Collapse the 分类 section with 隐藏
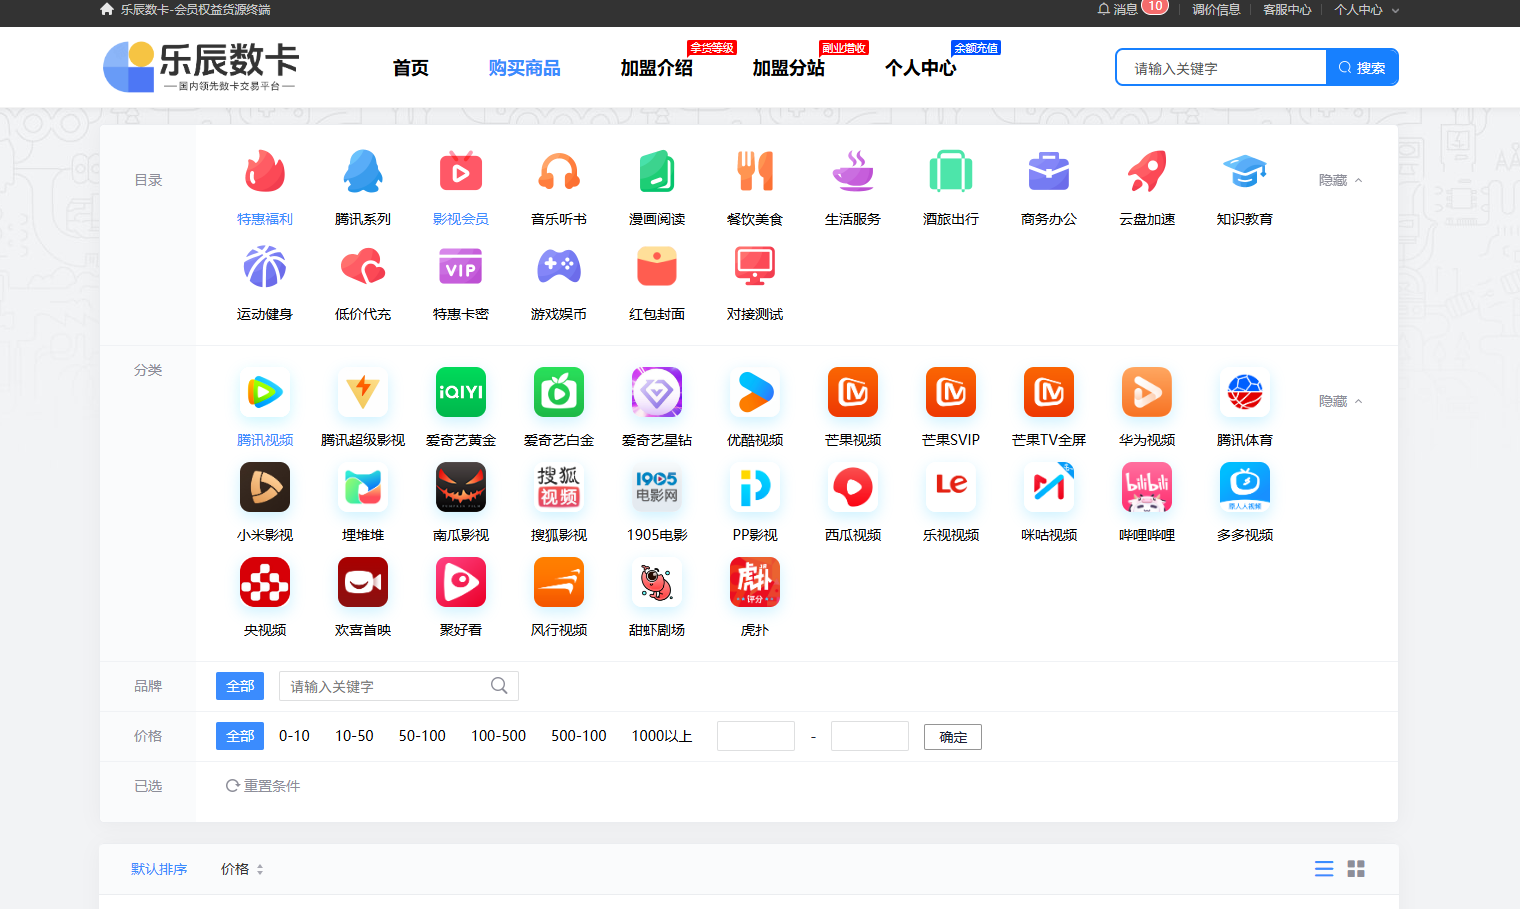1520x909 pixels. pyautogui.click(x=1340, y=402)
